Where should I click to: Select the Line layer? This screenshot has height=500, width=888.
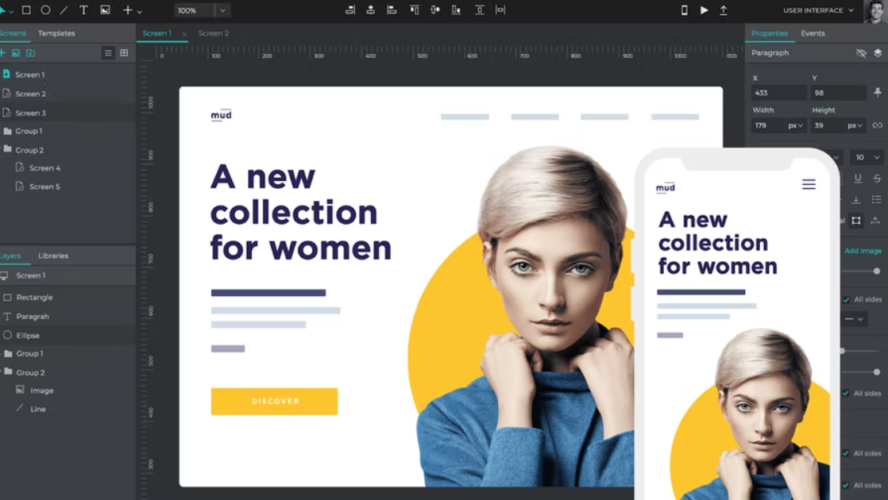click(38, 409)
